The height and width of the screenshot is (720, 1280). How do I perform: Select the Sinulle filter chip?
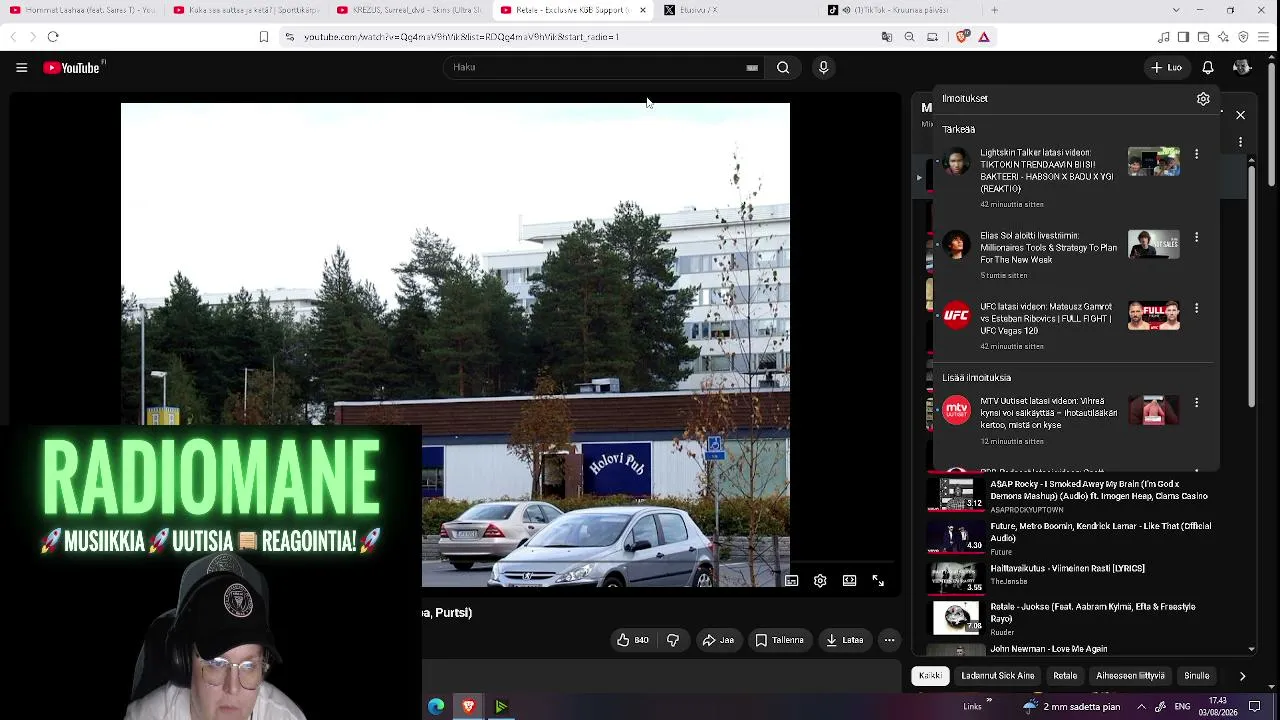(1197, 676)
